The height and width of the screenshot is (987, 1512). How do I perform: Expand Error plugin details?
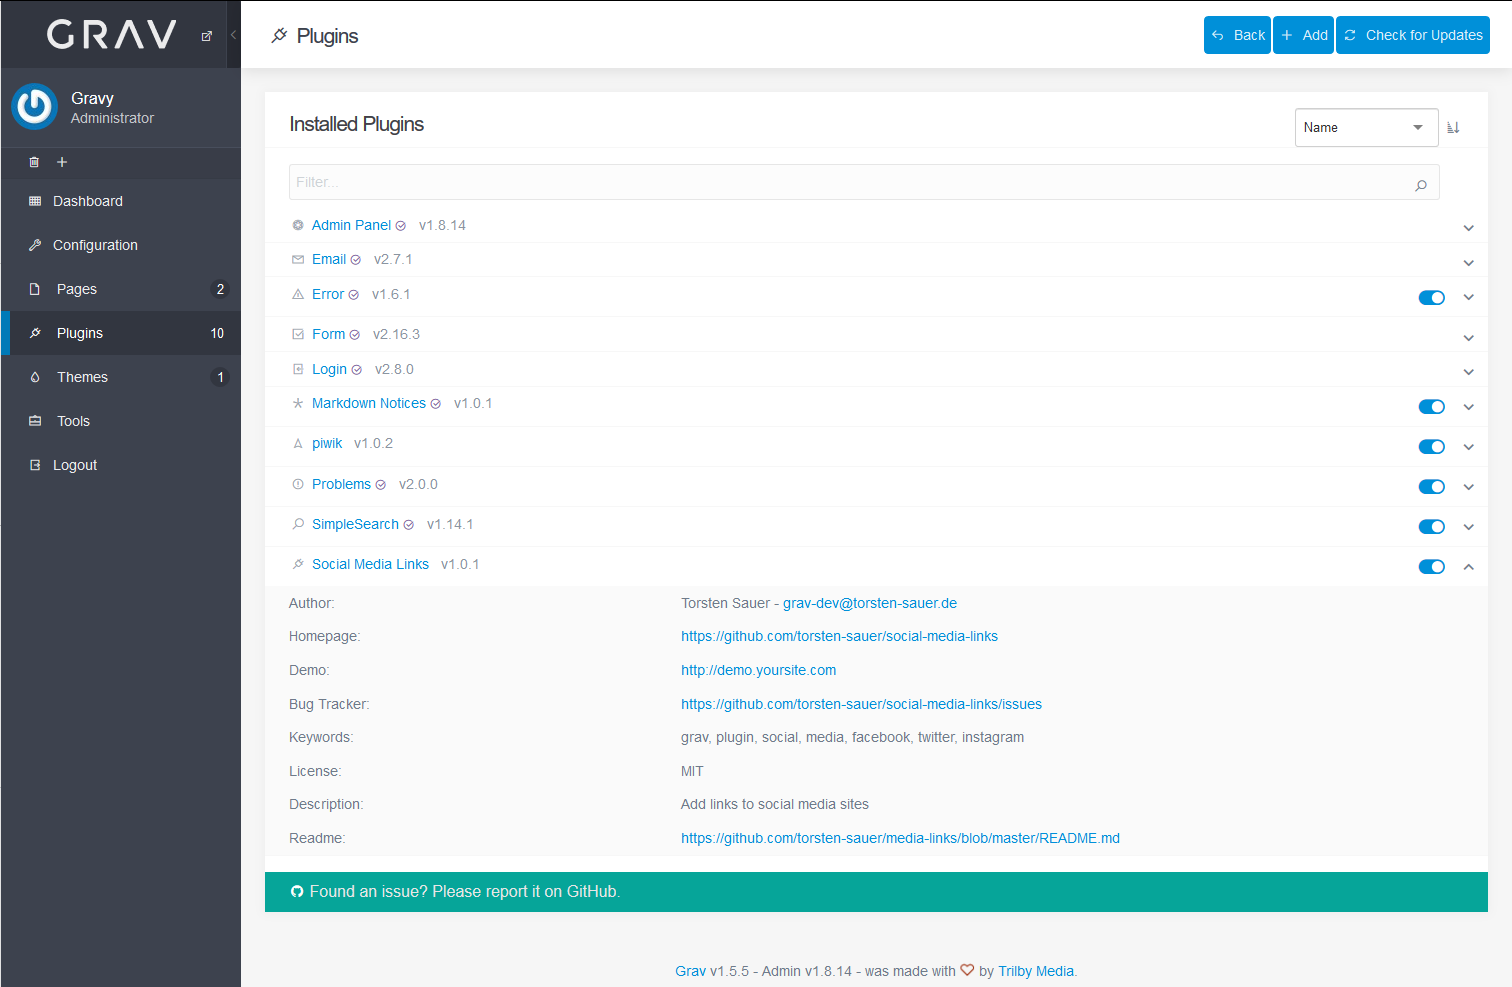[x=1469, y=297]
